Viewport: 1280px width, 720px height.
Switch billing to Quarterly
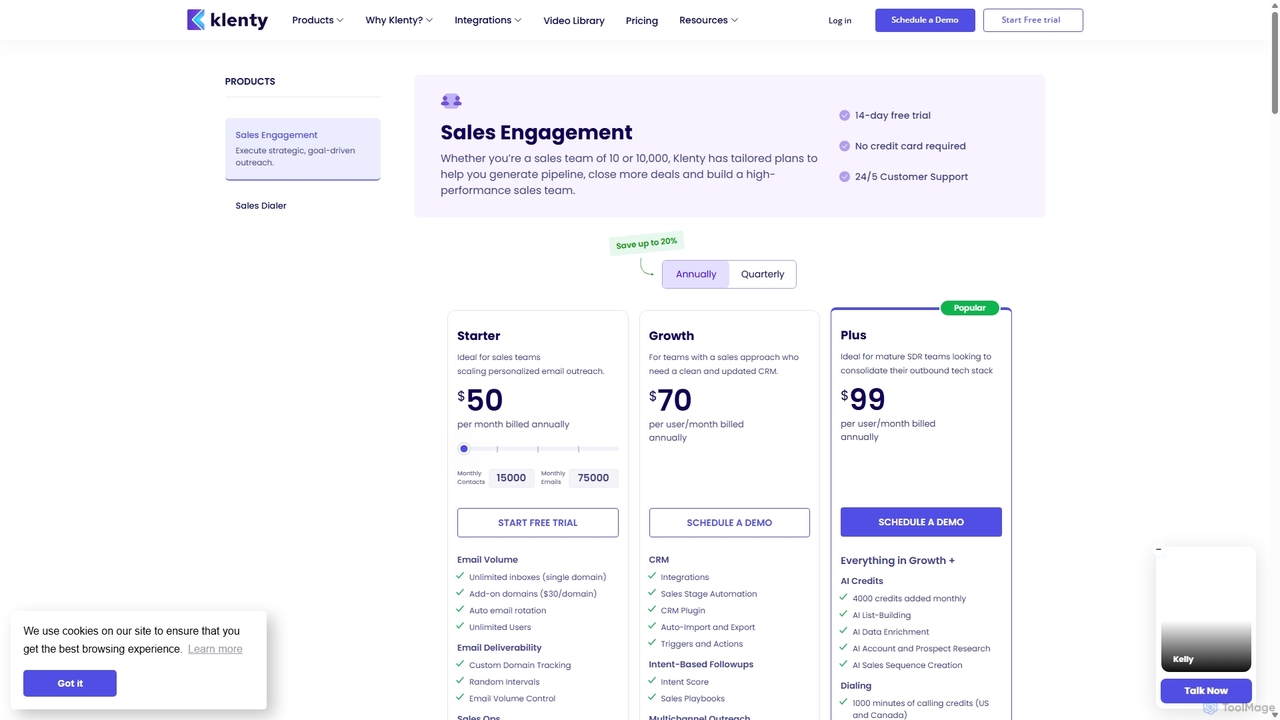[763, 274]
